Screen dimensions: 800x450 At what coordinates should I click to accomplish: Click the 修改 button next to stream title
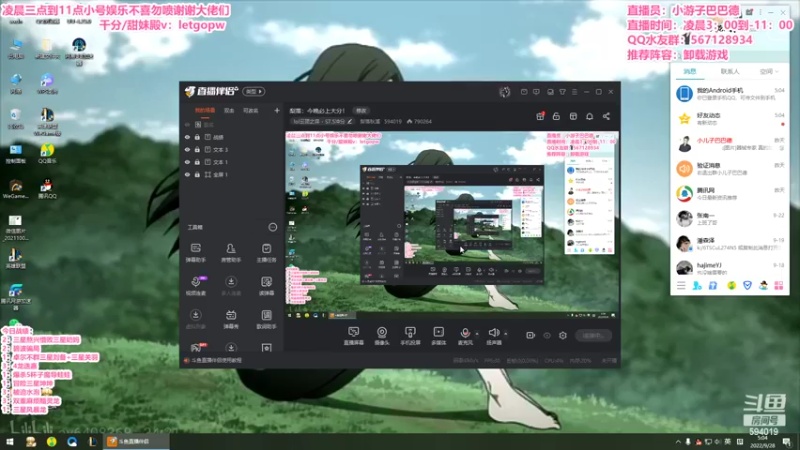(x=361, y=111)
